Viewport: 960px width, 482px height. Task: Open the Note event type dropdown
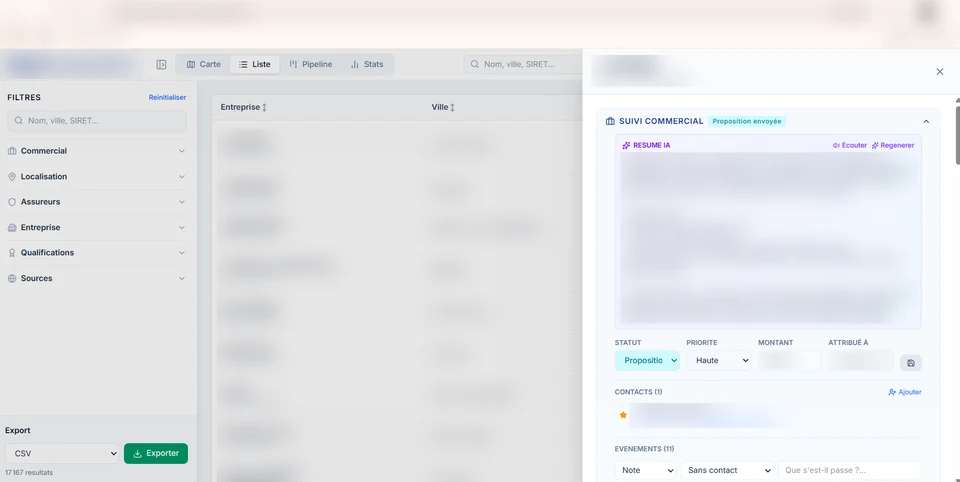(646, 470)
